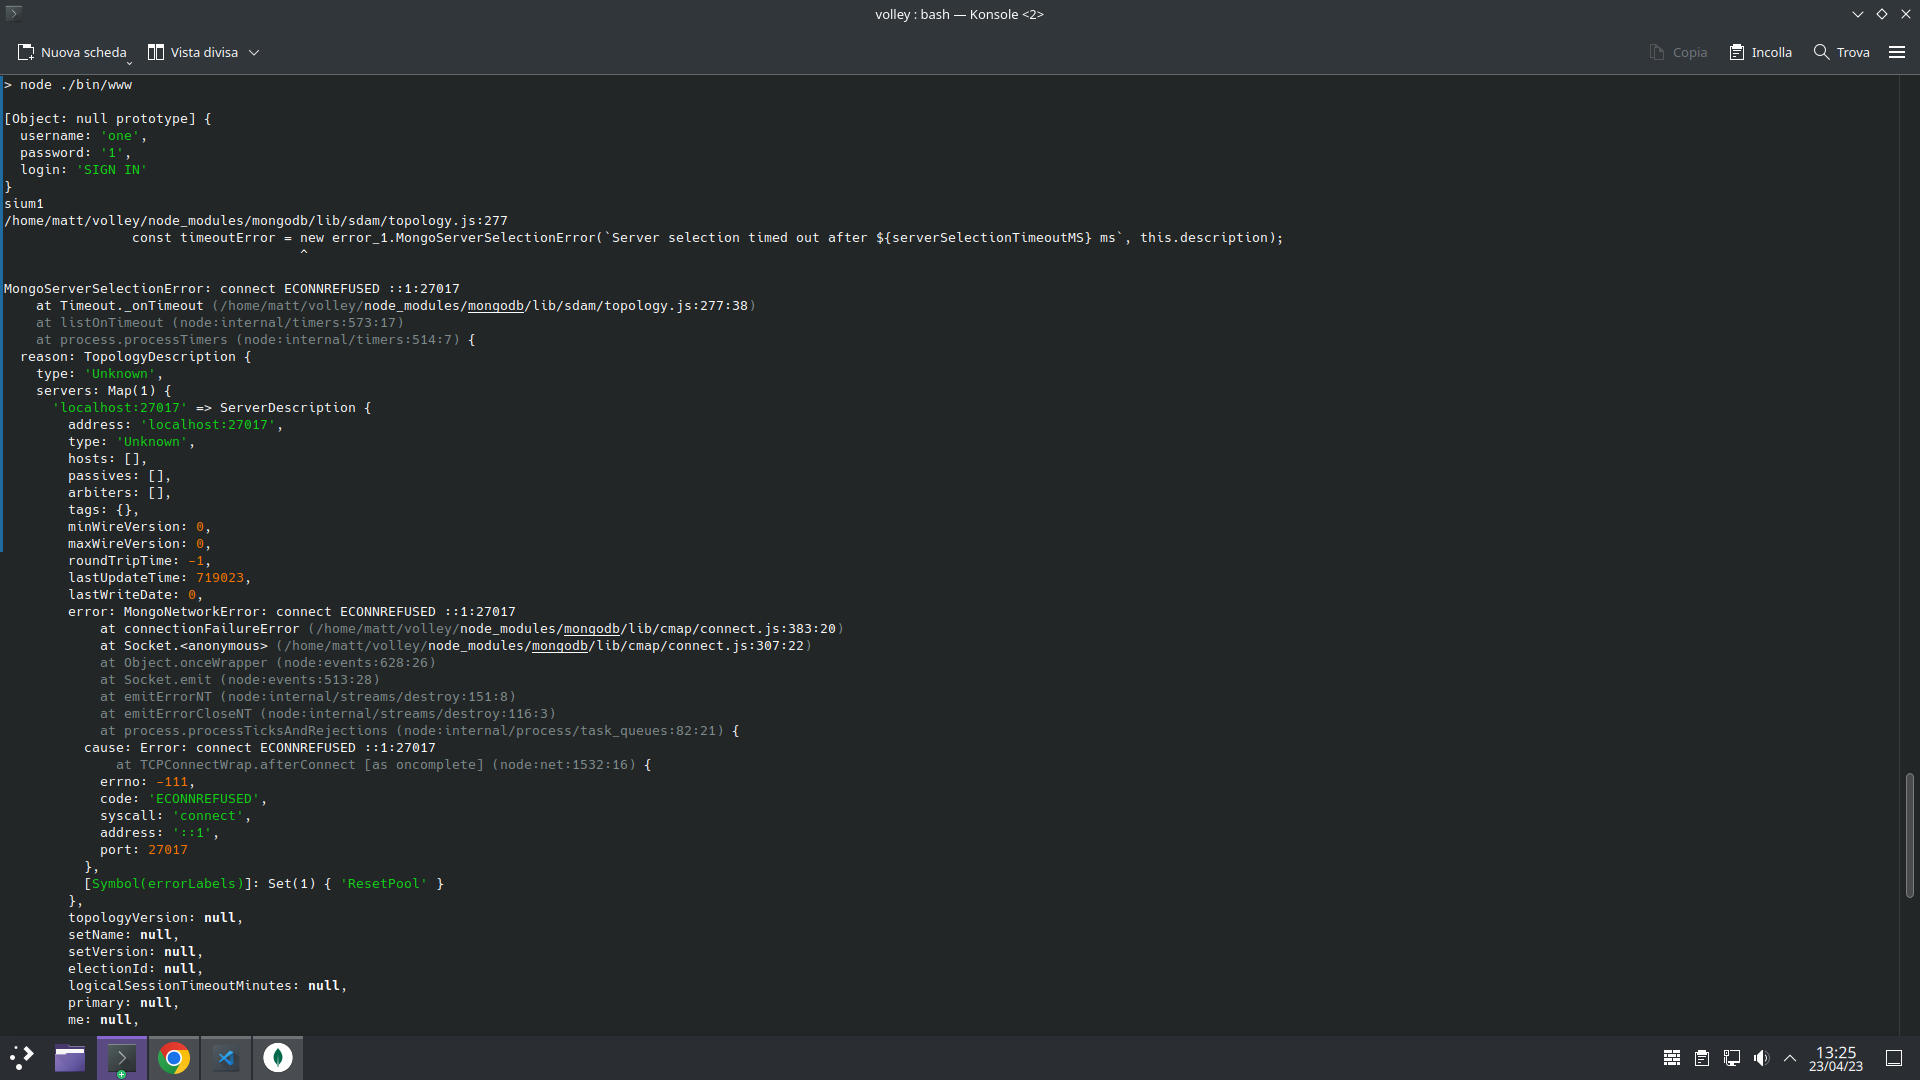
Task: Switch to Visual Studio Code in the taskbar
Action: [x=226, y=1057]
